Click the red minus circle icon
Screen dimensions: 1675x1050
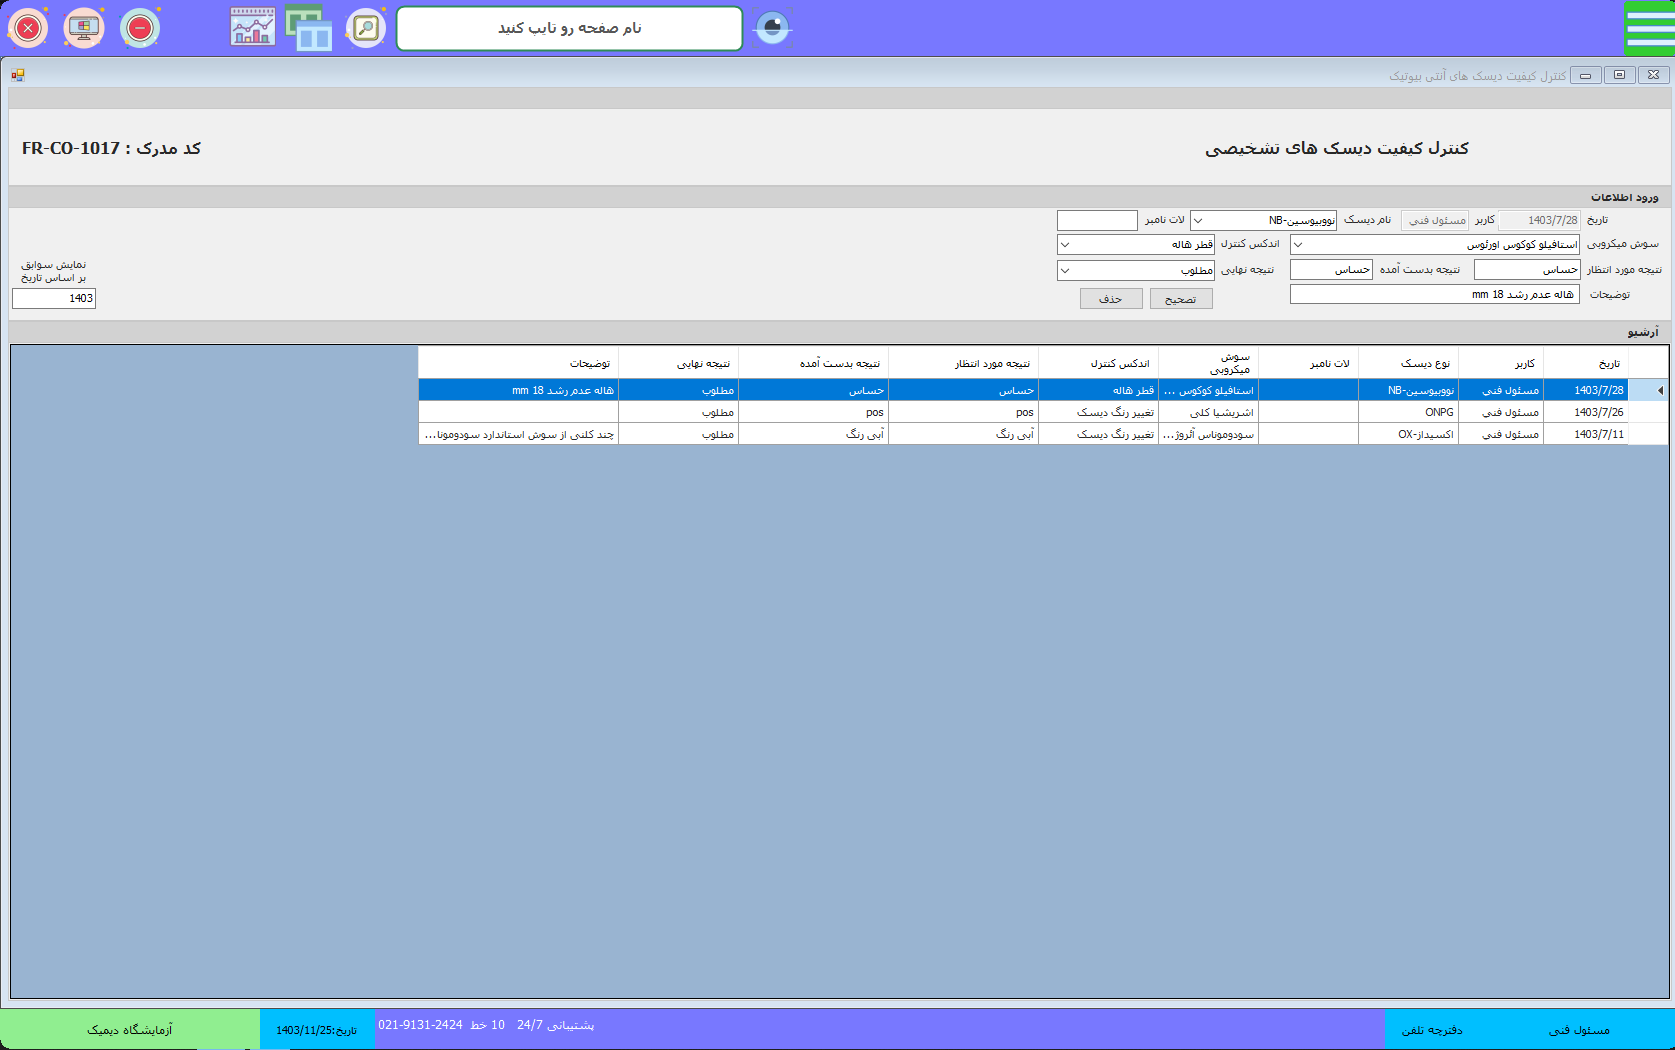point(140,28)
